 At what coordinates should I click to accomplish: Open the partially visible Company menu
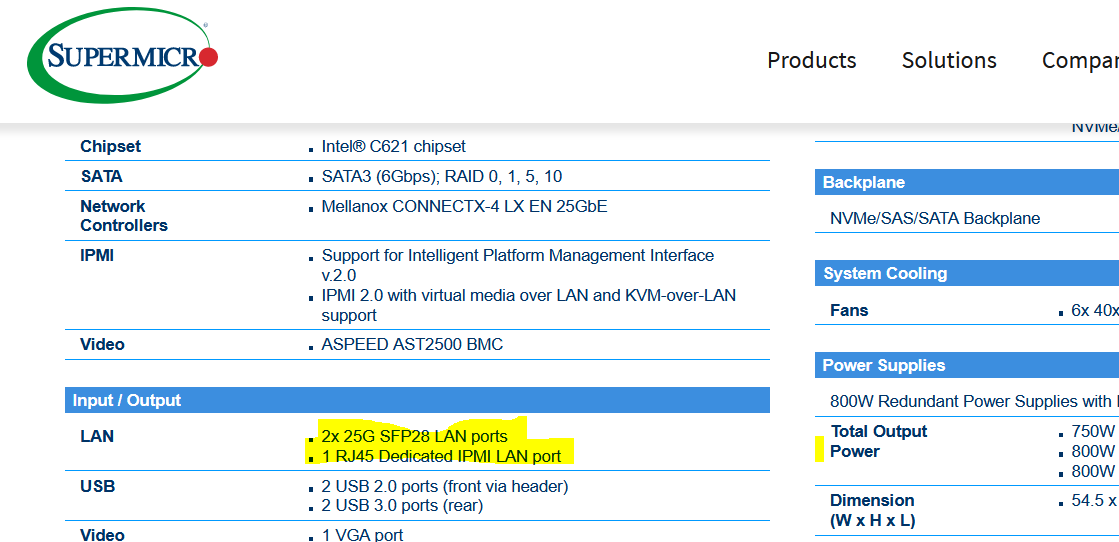1079,60
